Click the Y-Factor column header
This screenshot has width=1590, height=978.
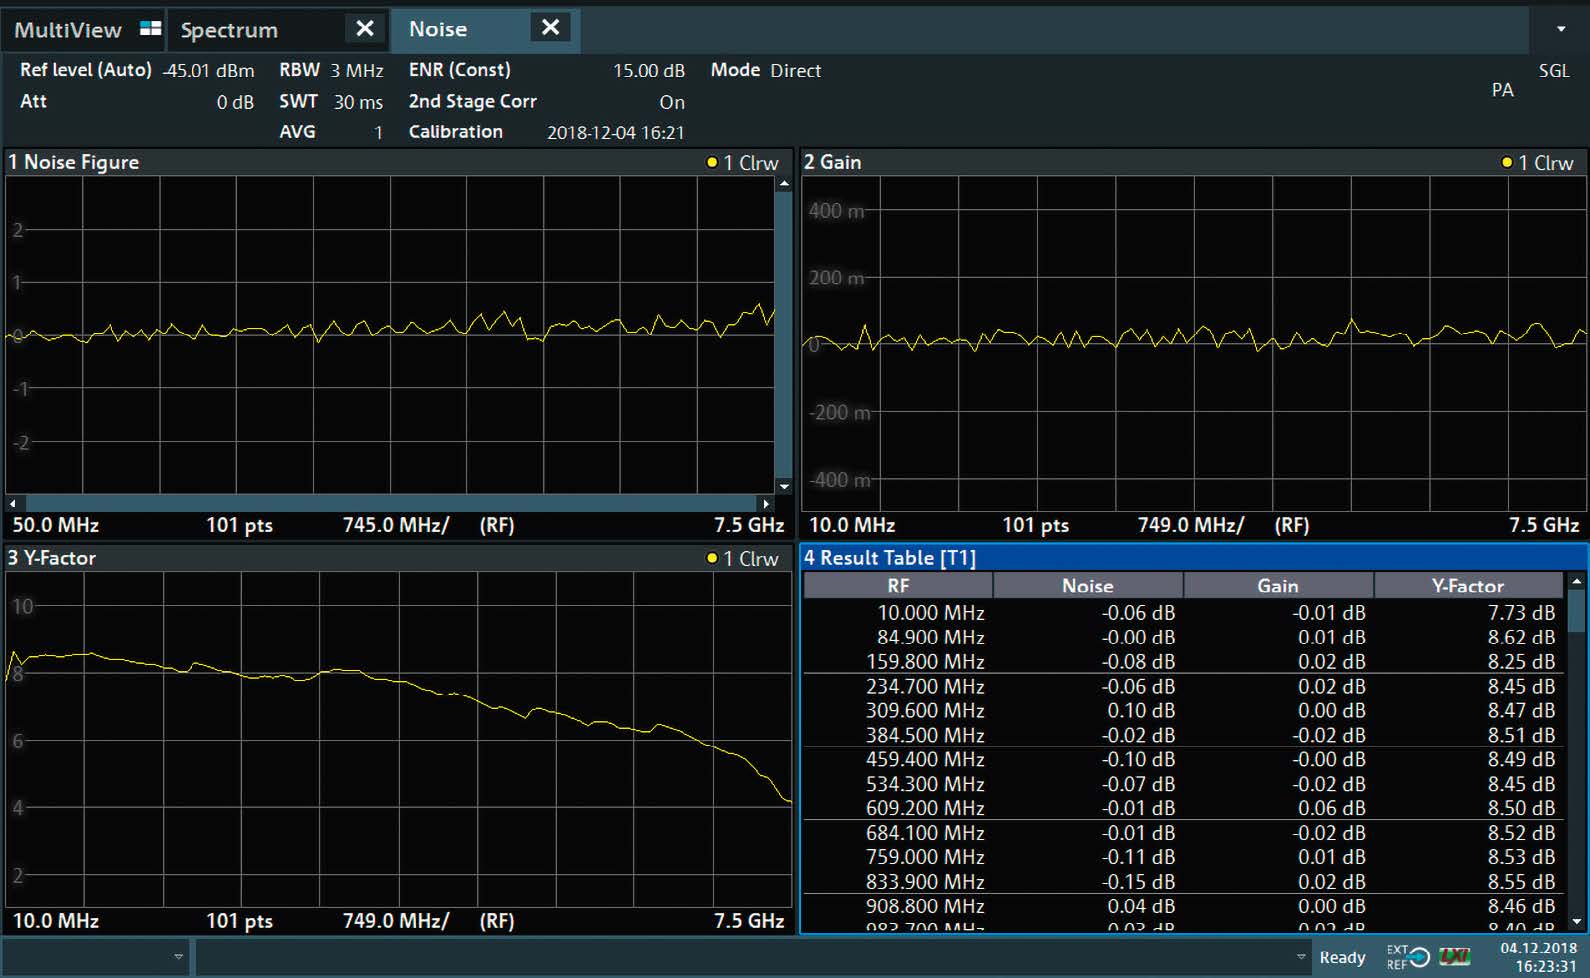click(x=1468, y=586)
